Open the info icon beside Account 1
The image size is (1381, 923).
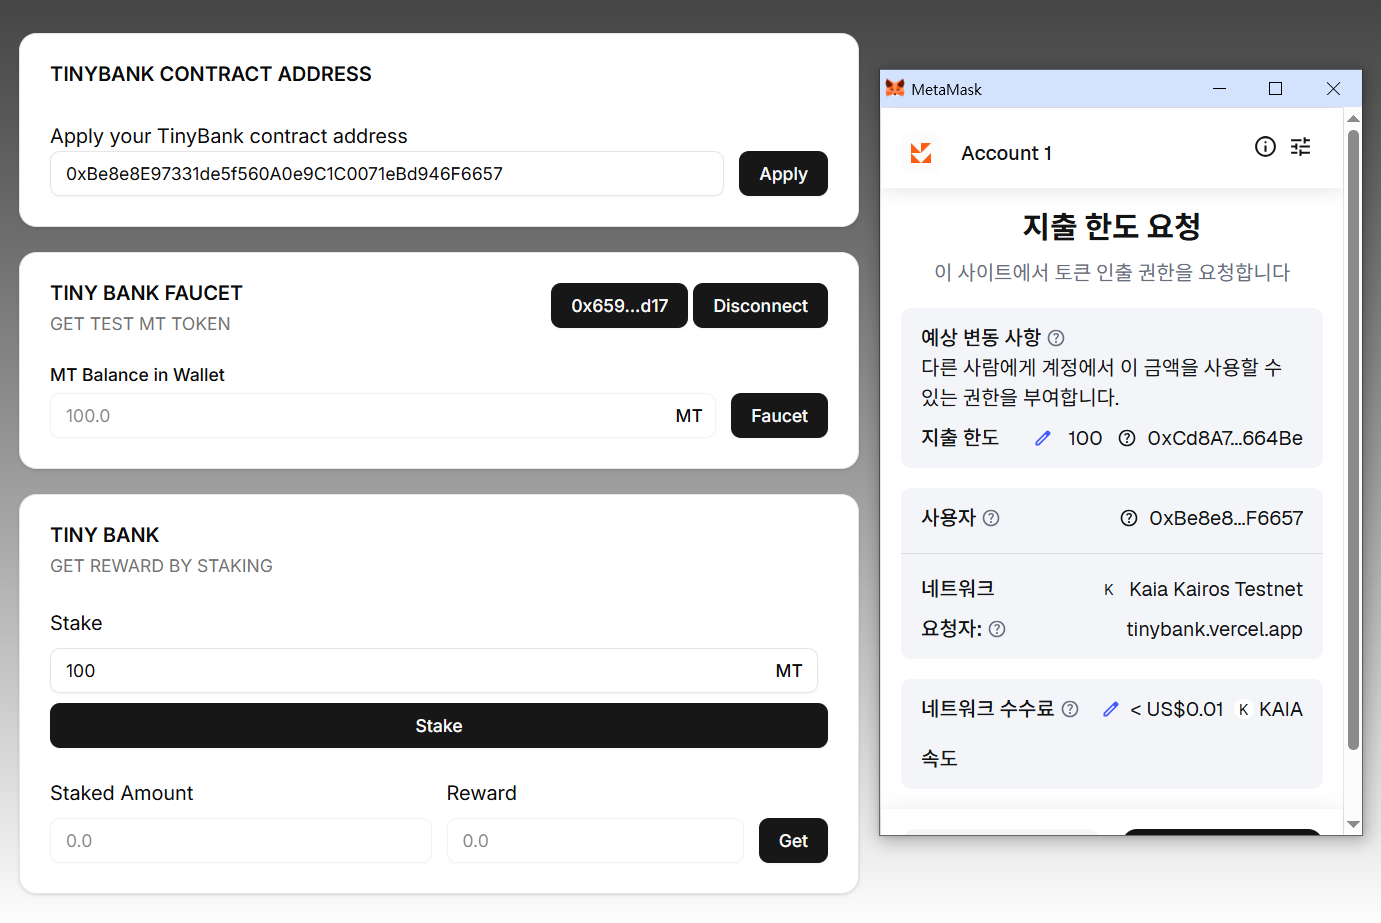tap(1265, 147)
